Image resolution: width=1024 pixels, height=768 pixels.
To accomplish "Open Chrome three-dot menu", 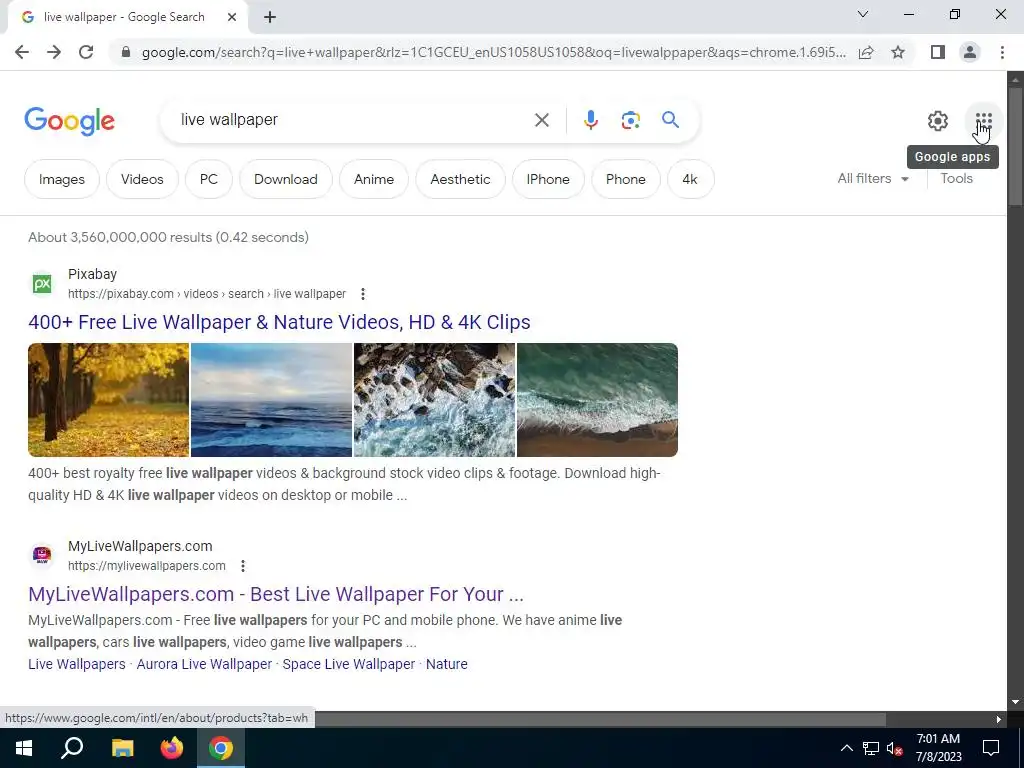I will (1002, 52).
